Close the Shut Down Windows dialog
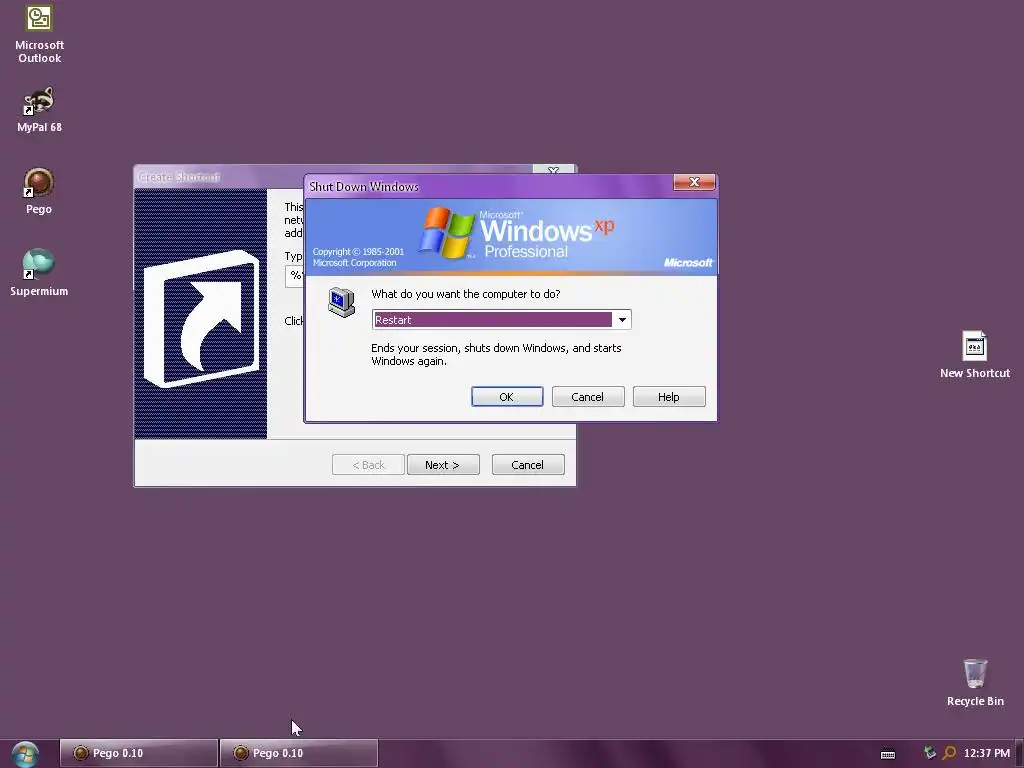1024x768 pixels. 694,182
